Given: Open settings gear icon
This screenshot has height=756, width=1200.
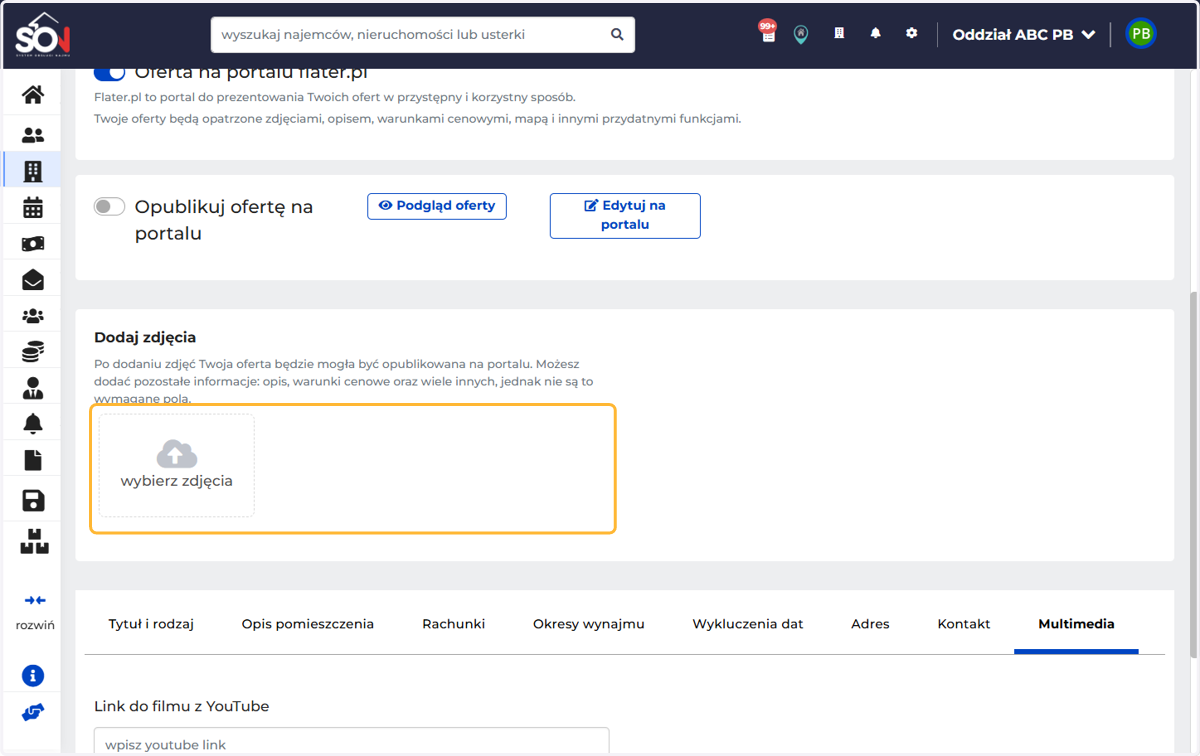Looking at the screenshot, I should click(911, 33).
